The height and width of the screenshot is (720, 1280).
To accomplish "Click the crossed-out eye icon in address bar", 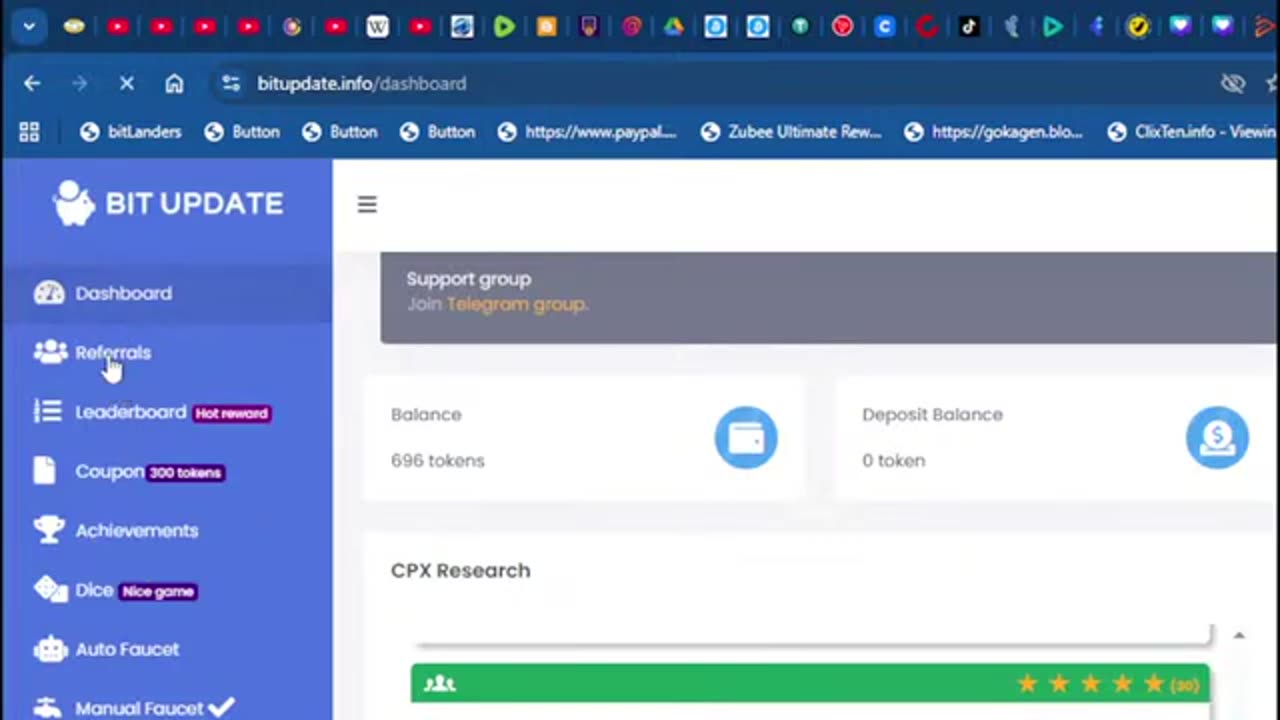I will point(1233,84).
